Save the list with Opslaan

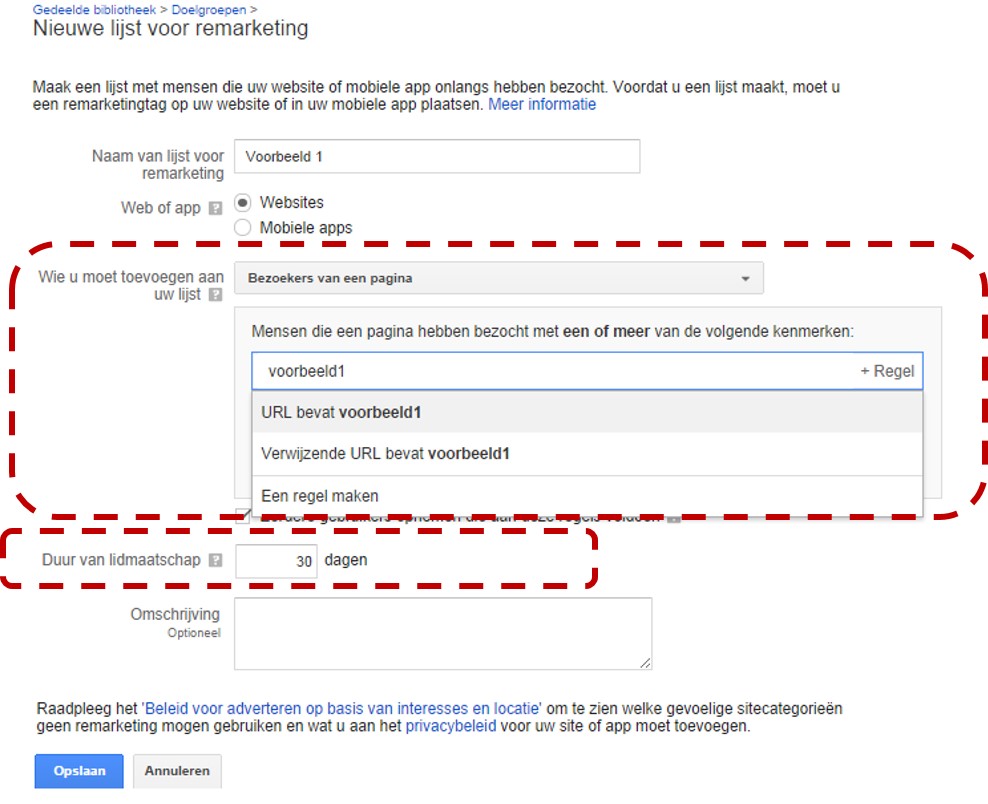pyautogui.click(x=78, y=771)
